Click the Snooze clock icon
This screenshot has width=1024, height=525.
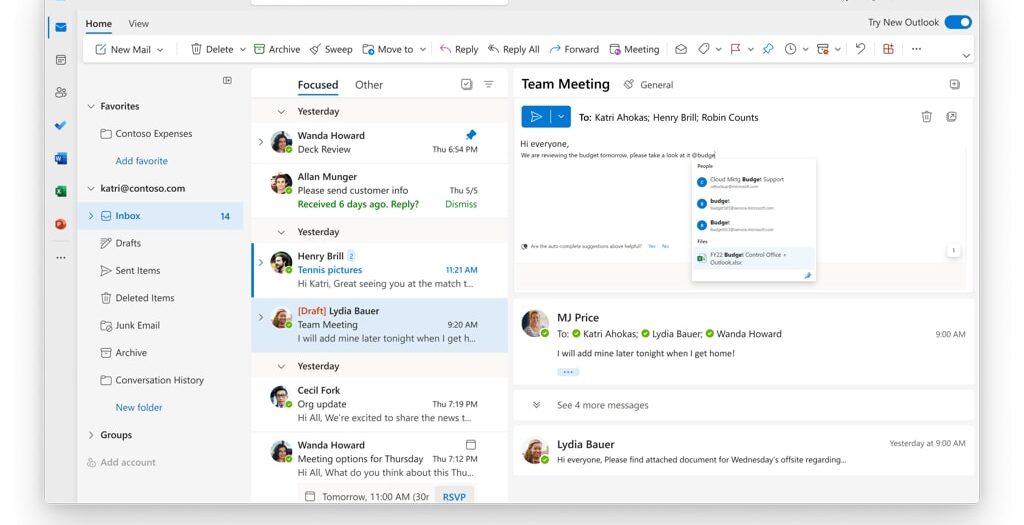(790, 49)
